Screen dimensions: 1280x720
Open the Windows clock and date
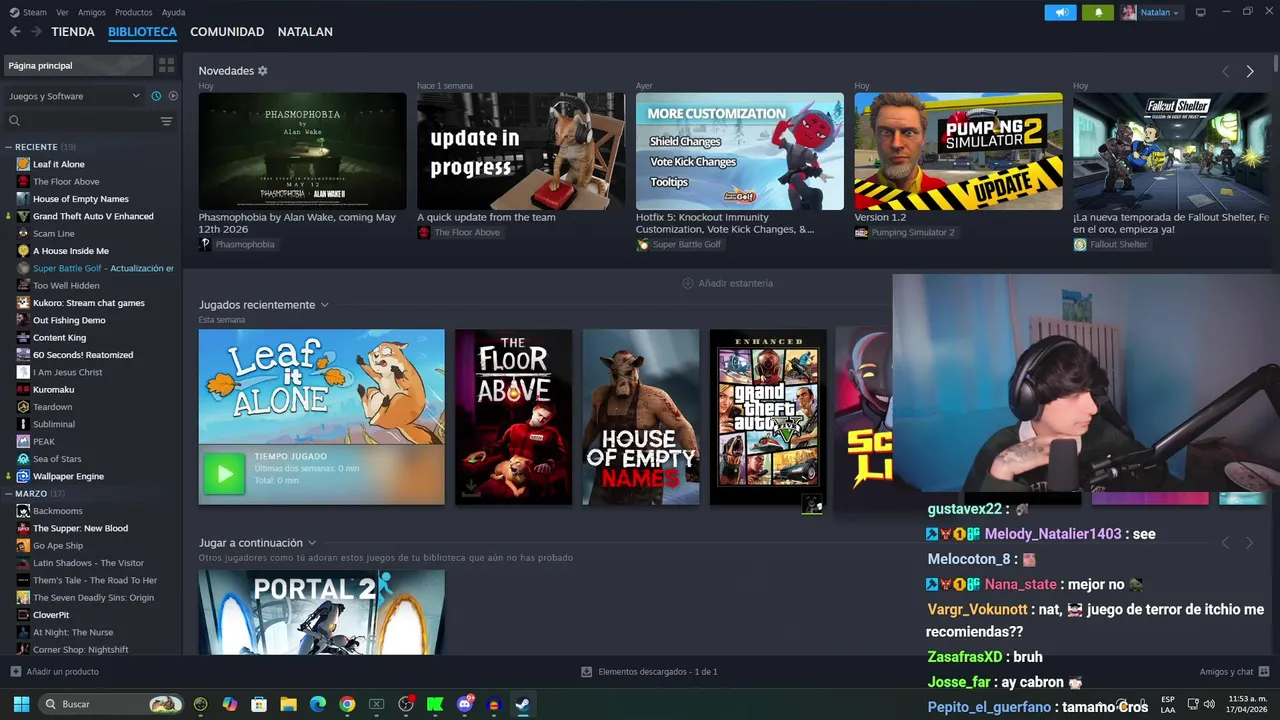point(1246,704)
